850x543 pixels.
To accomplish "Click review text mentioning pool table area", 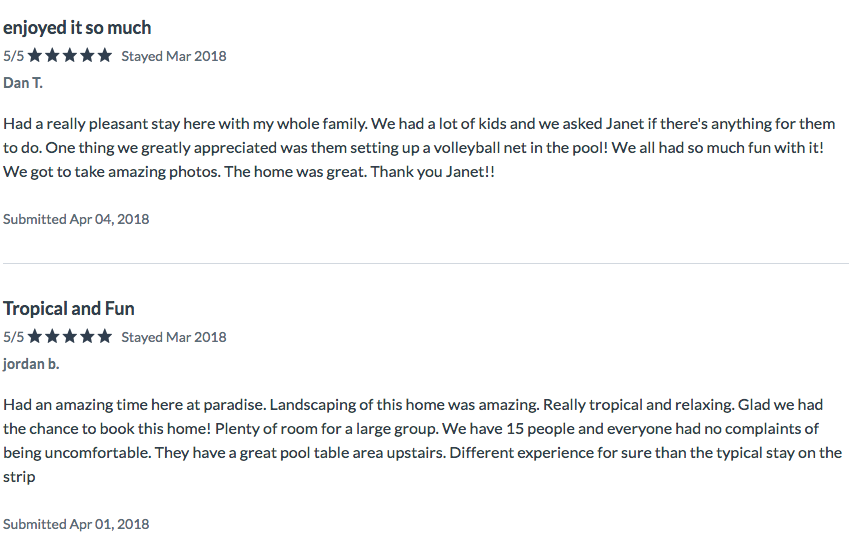I will click(423, 441).
